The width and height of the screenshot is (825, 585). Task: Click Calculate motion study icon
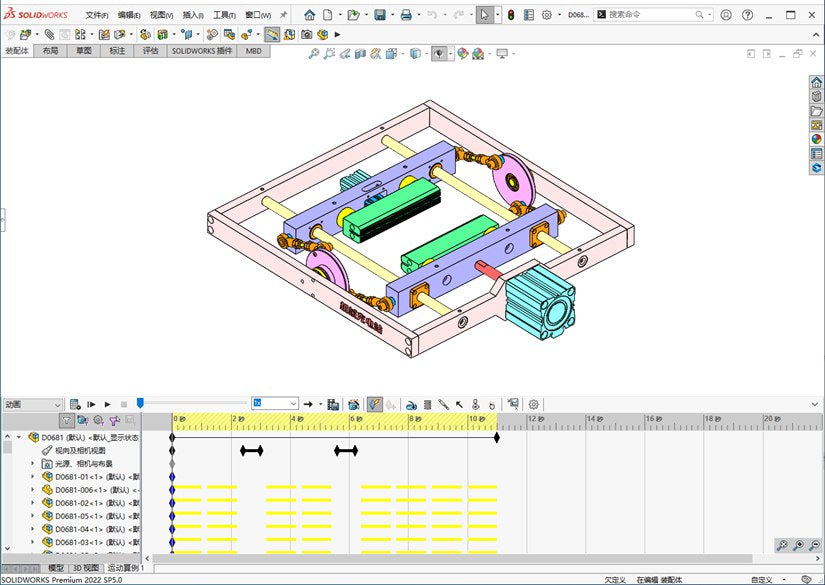click(x=75, y=404)
